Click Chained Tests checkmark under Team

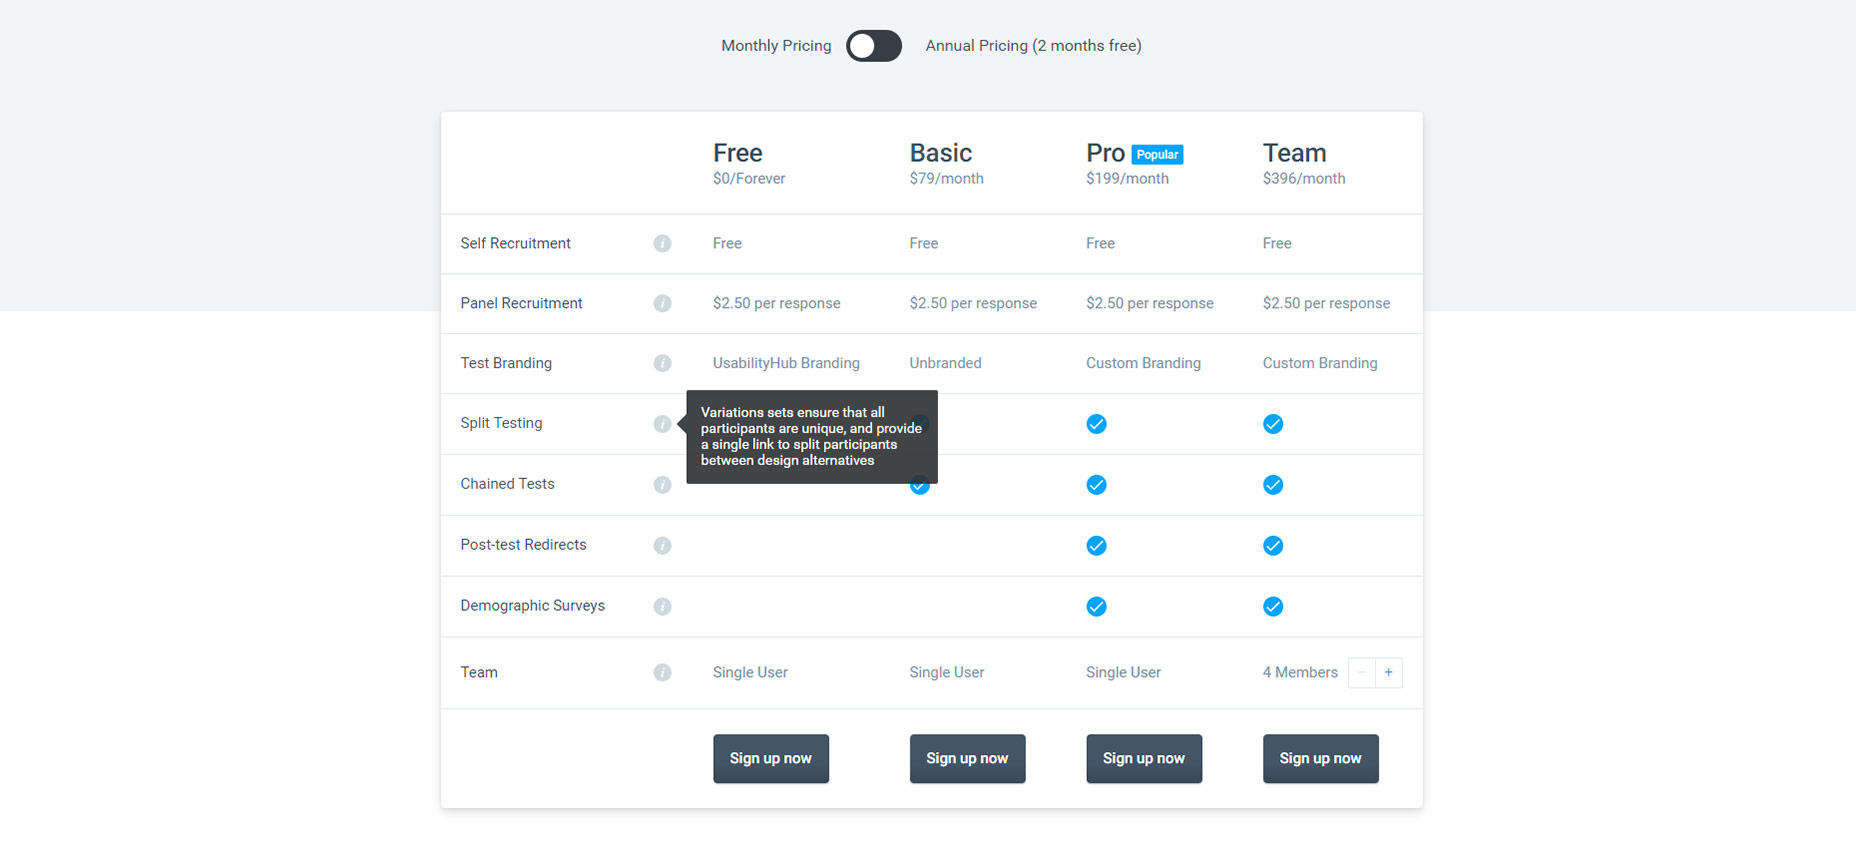point(1273,485)
